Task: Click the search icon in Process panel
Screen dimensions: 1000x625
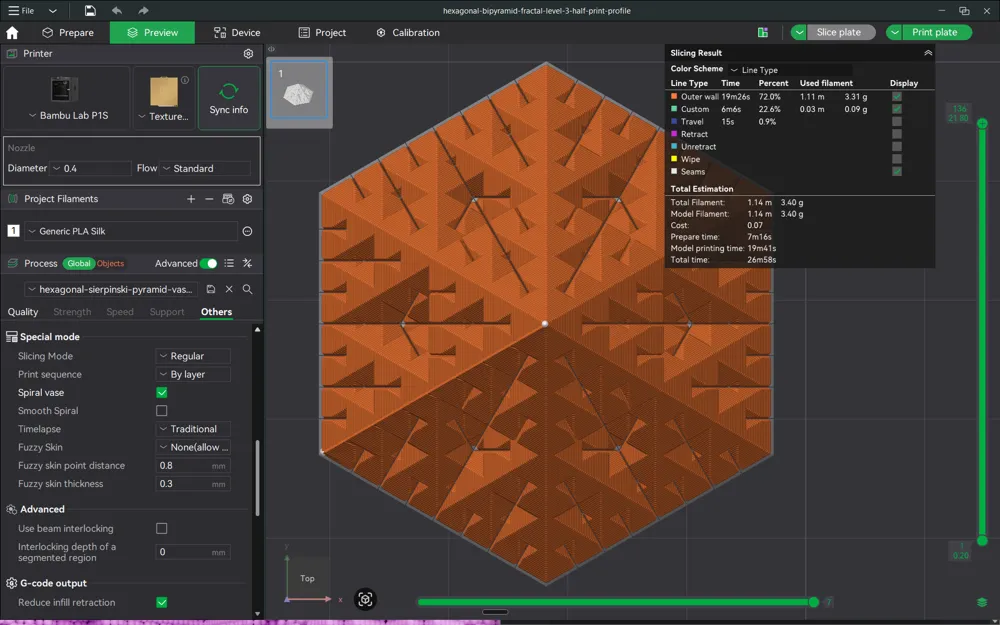Action: (247, 289)
